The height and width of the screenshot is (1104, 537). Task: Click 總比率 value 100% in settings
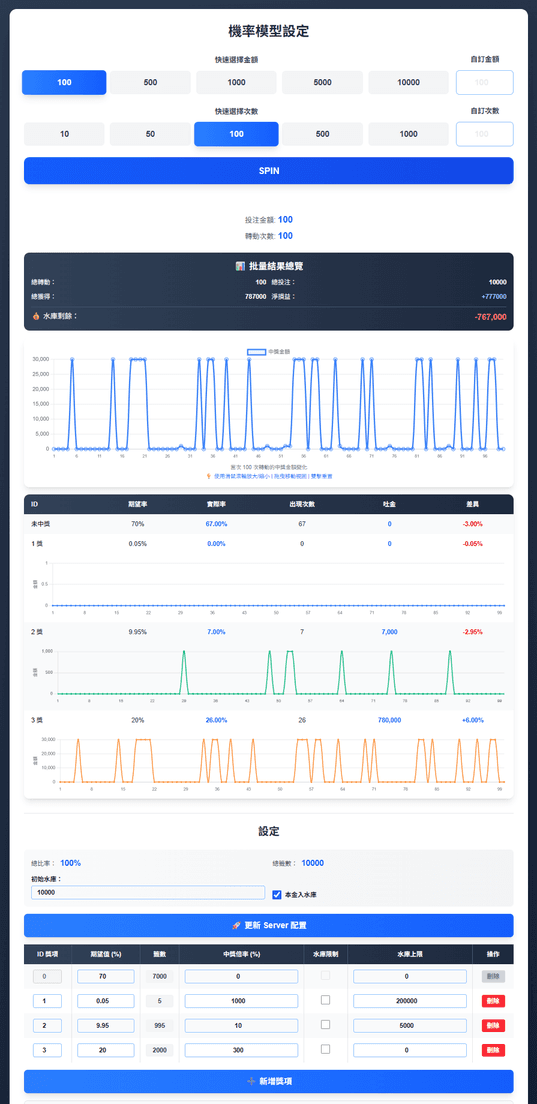coord(70,862)
